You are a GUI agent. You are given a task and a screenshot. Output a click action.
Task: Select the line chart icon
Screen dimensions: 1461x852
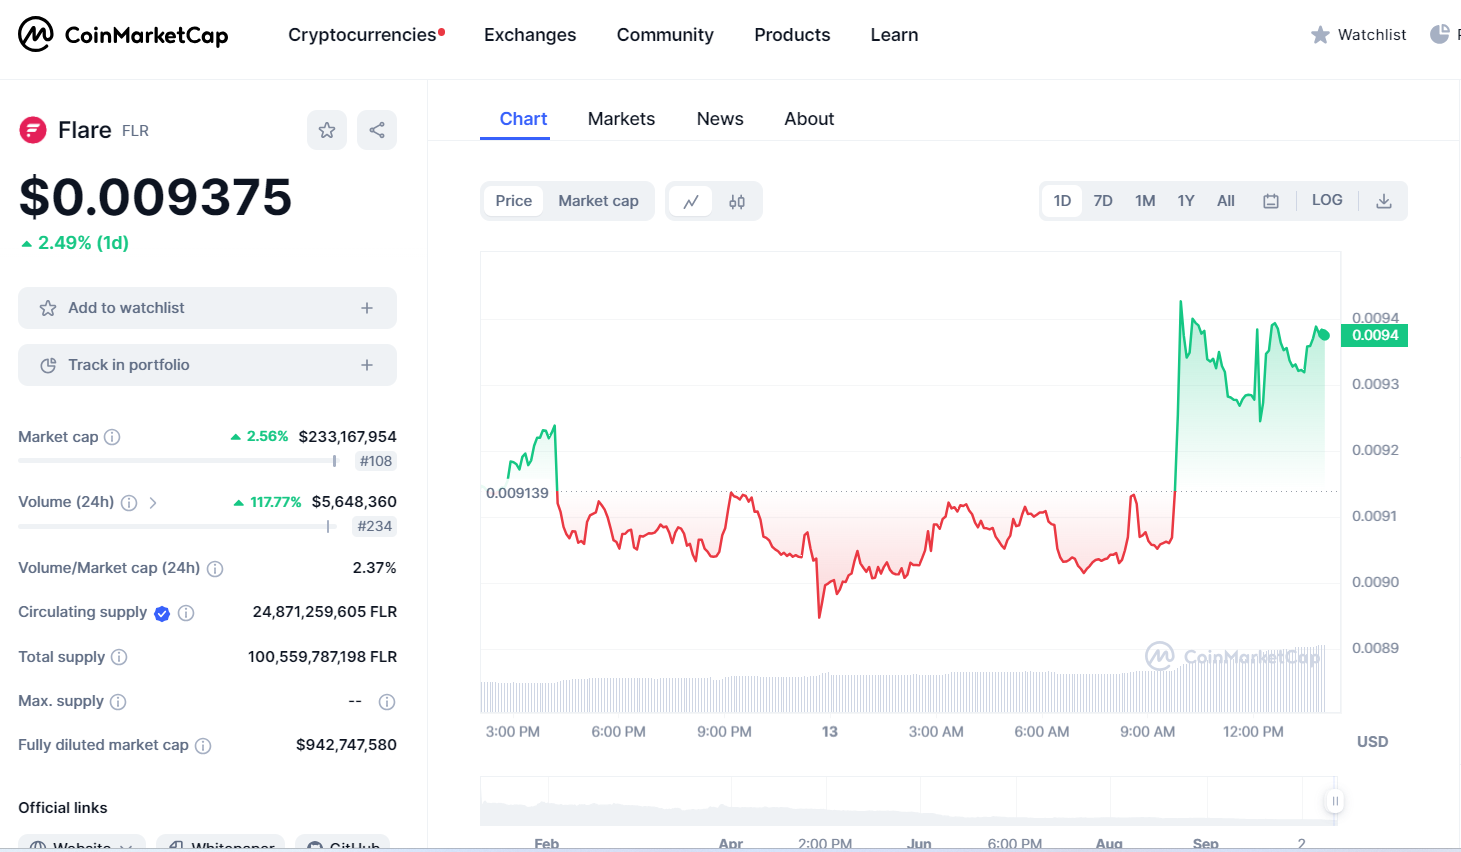pyautogui.click(x=691, y=201)
